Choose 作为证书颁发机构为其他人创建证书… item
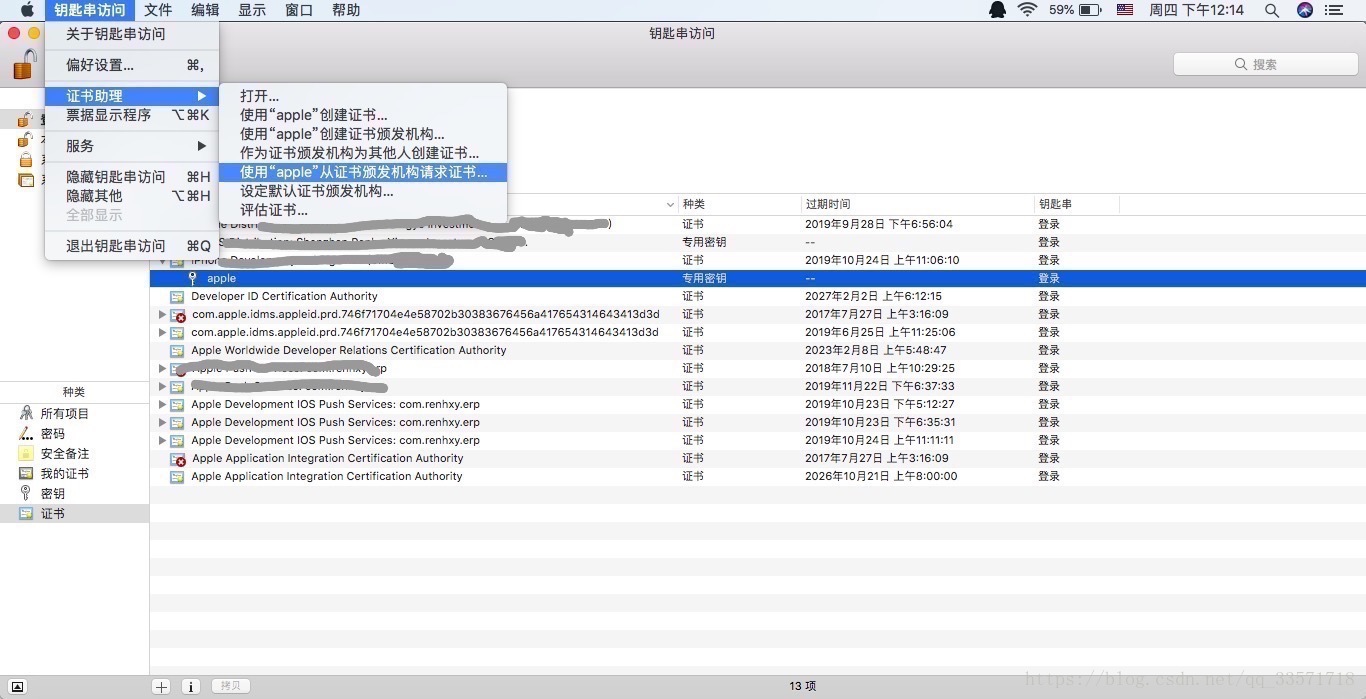1366x699 pixels. pos(363,153)
